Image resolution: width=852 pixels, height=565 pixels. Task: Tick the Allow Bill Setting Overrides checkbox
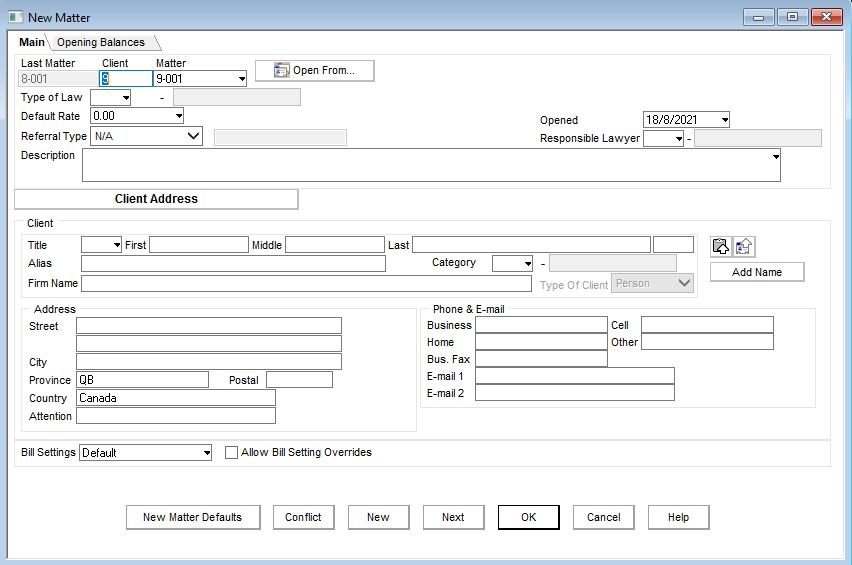click(x=232, y=453)
